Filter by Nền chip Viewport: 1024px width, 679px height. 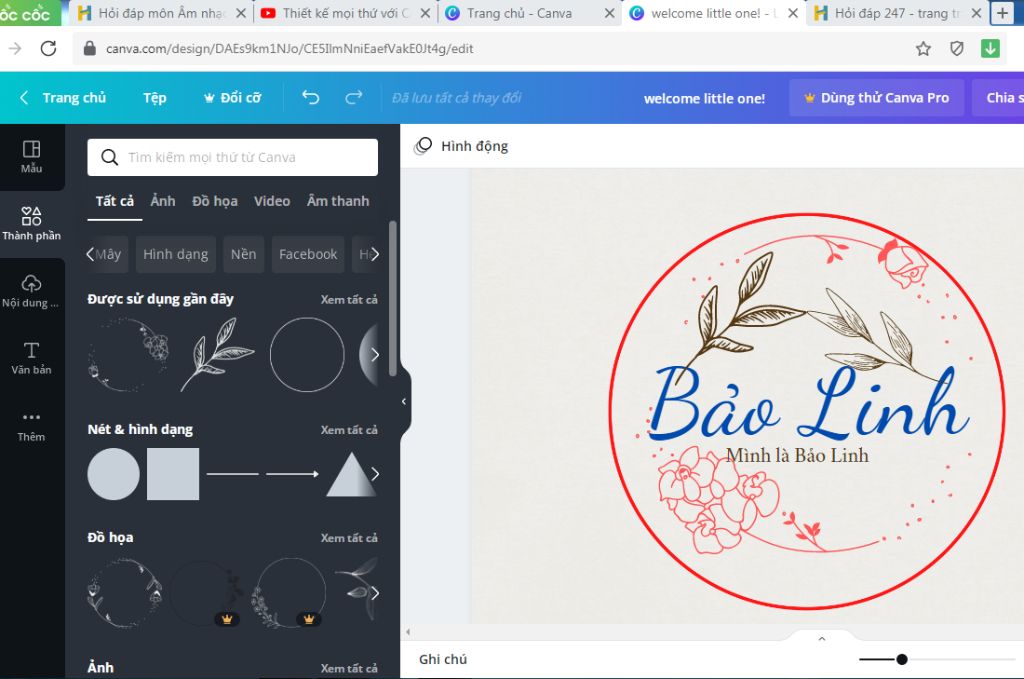click(243, 254)
